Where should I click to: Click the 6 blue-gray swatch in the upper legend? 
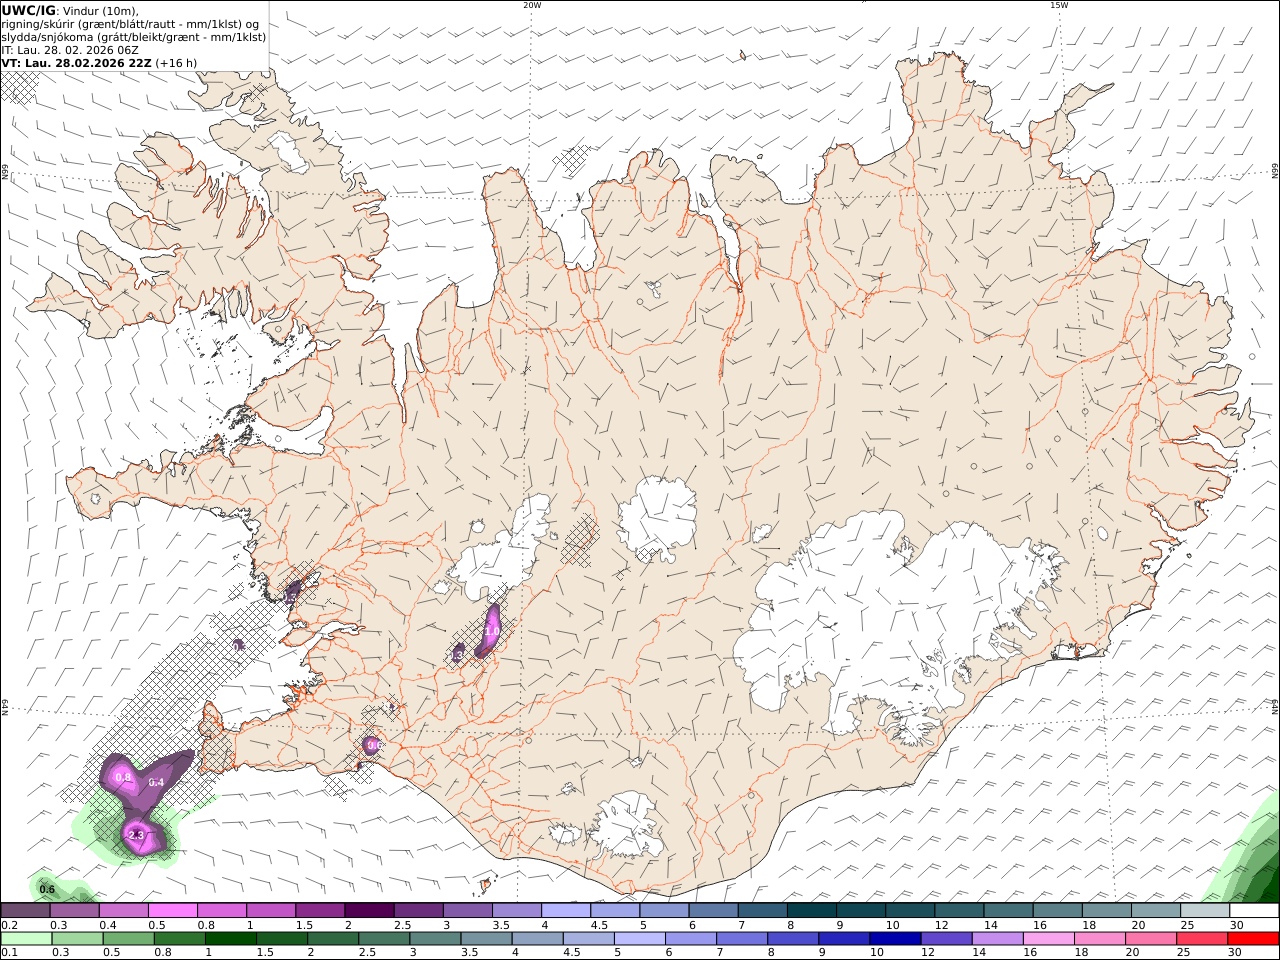[713, 911]
